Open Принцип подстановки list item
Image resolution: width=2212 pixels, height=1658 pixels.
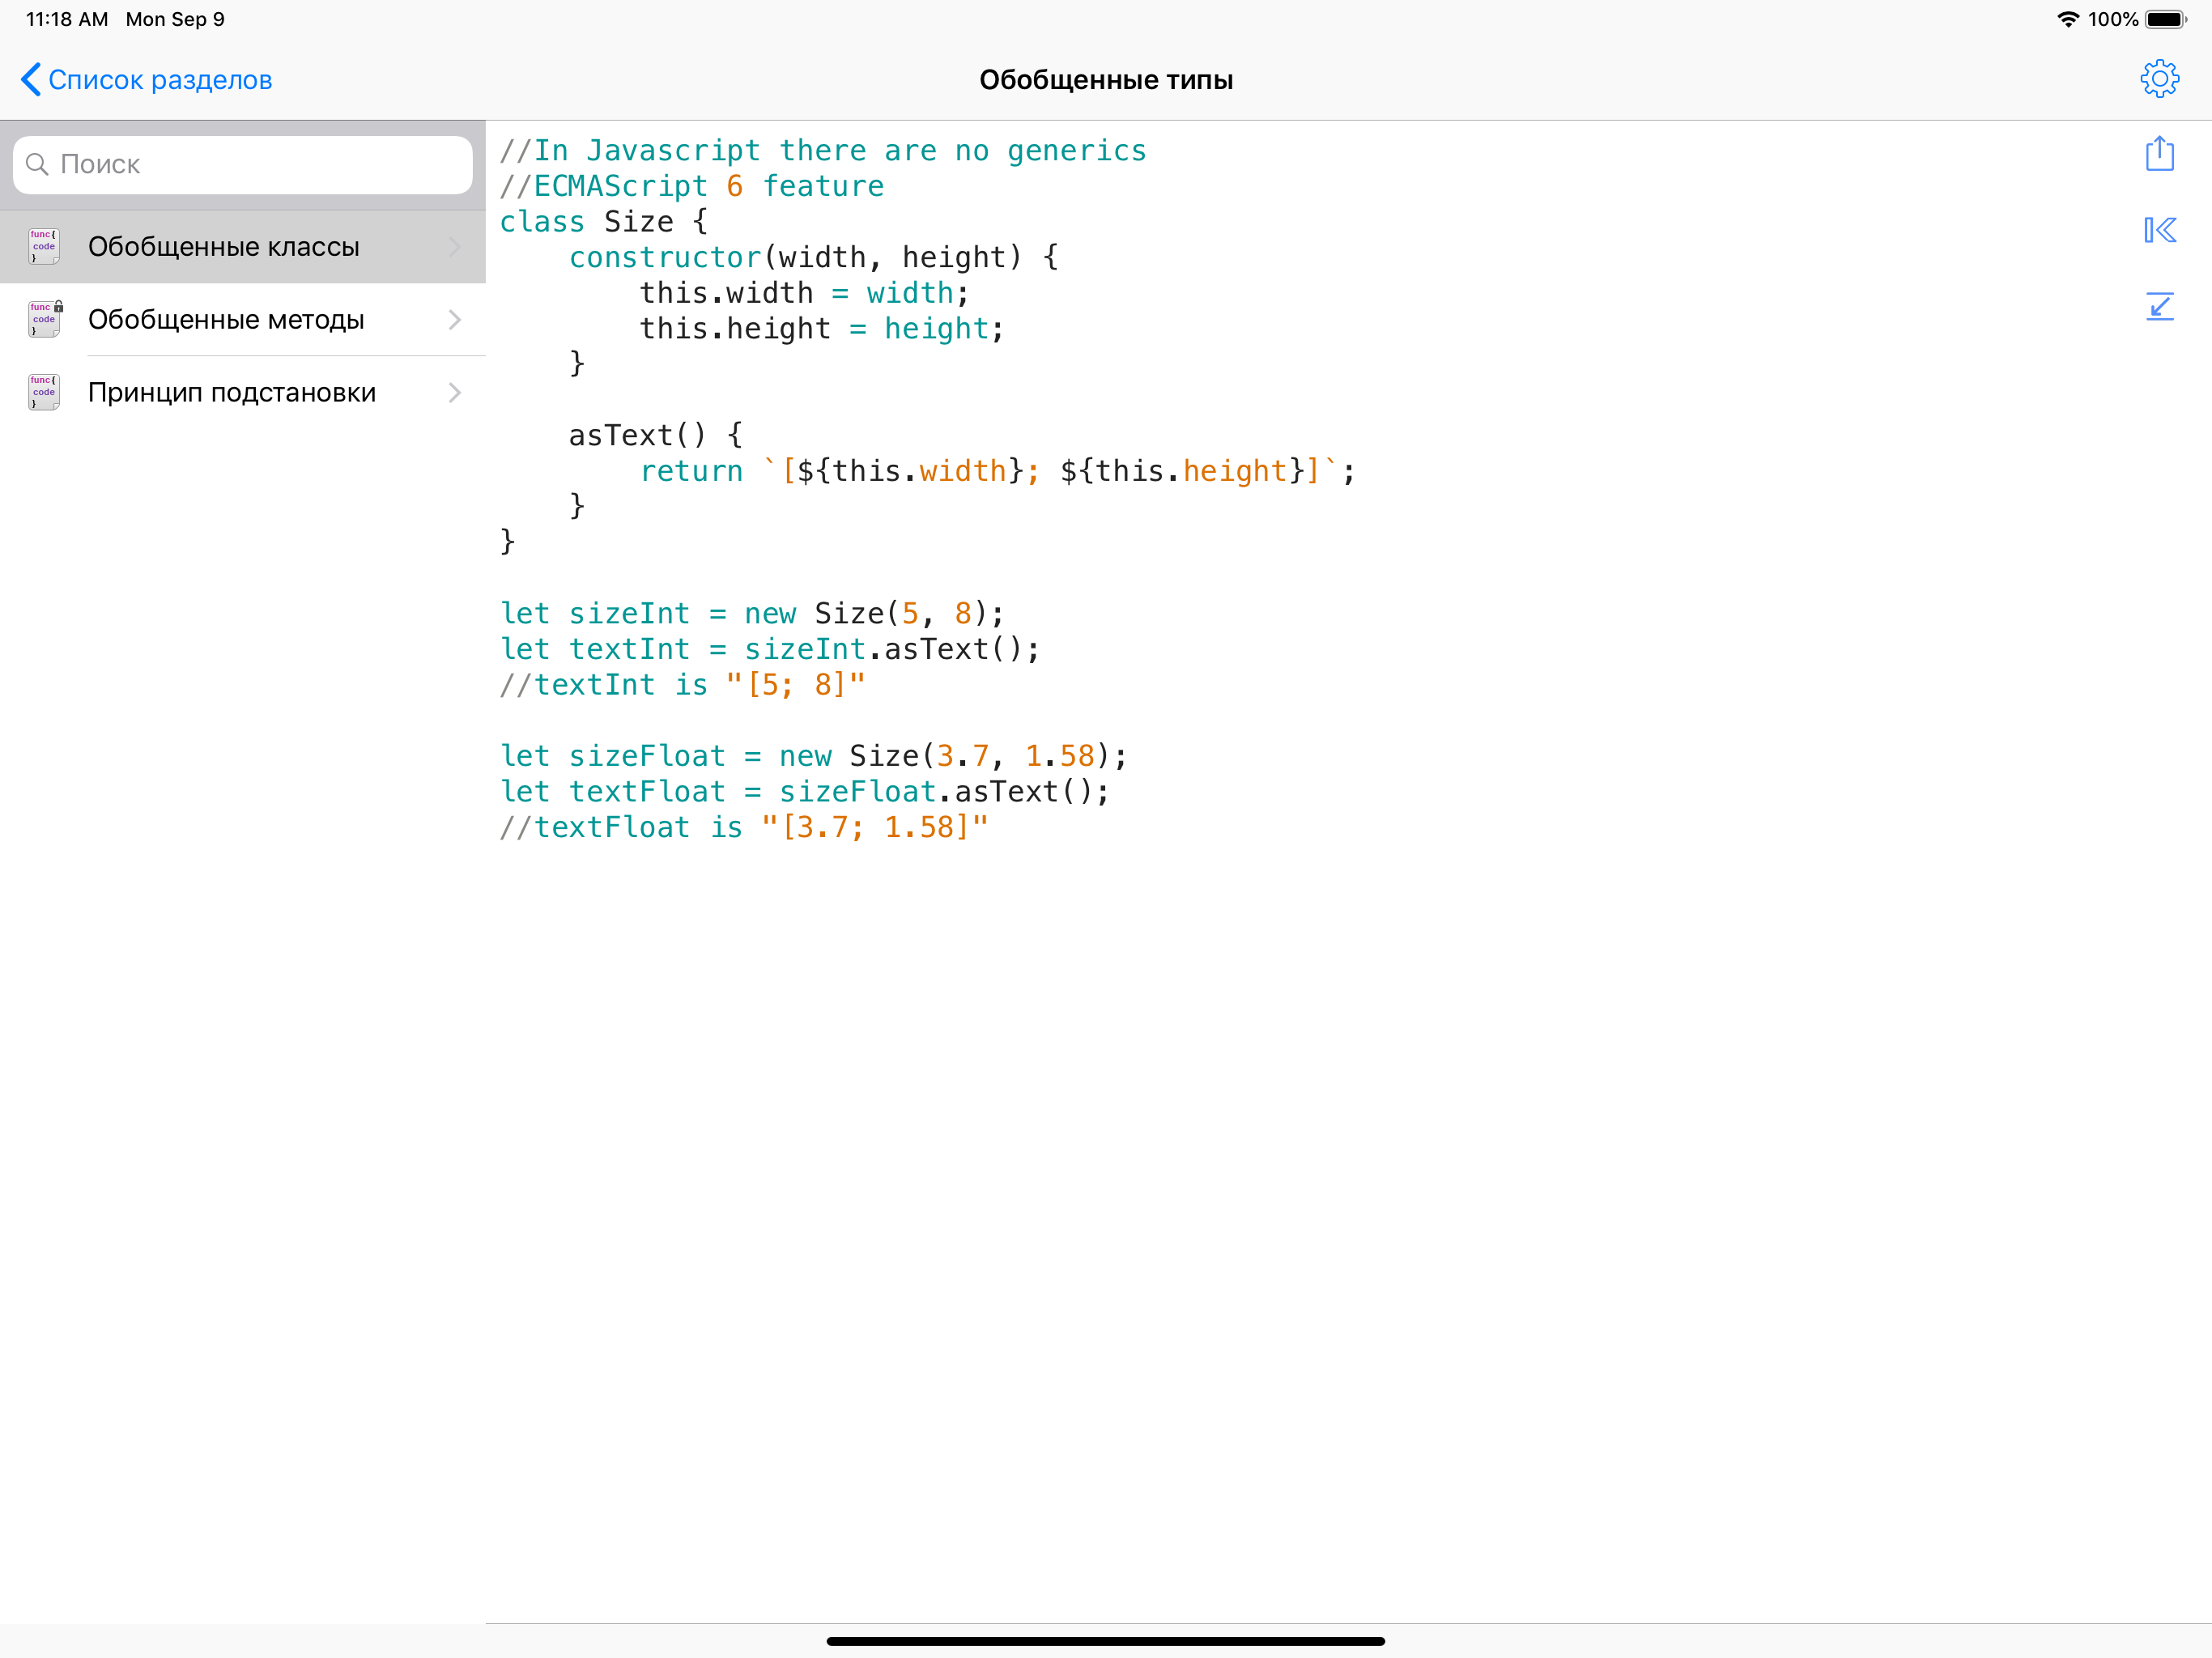[x=232, y=392]
